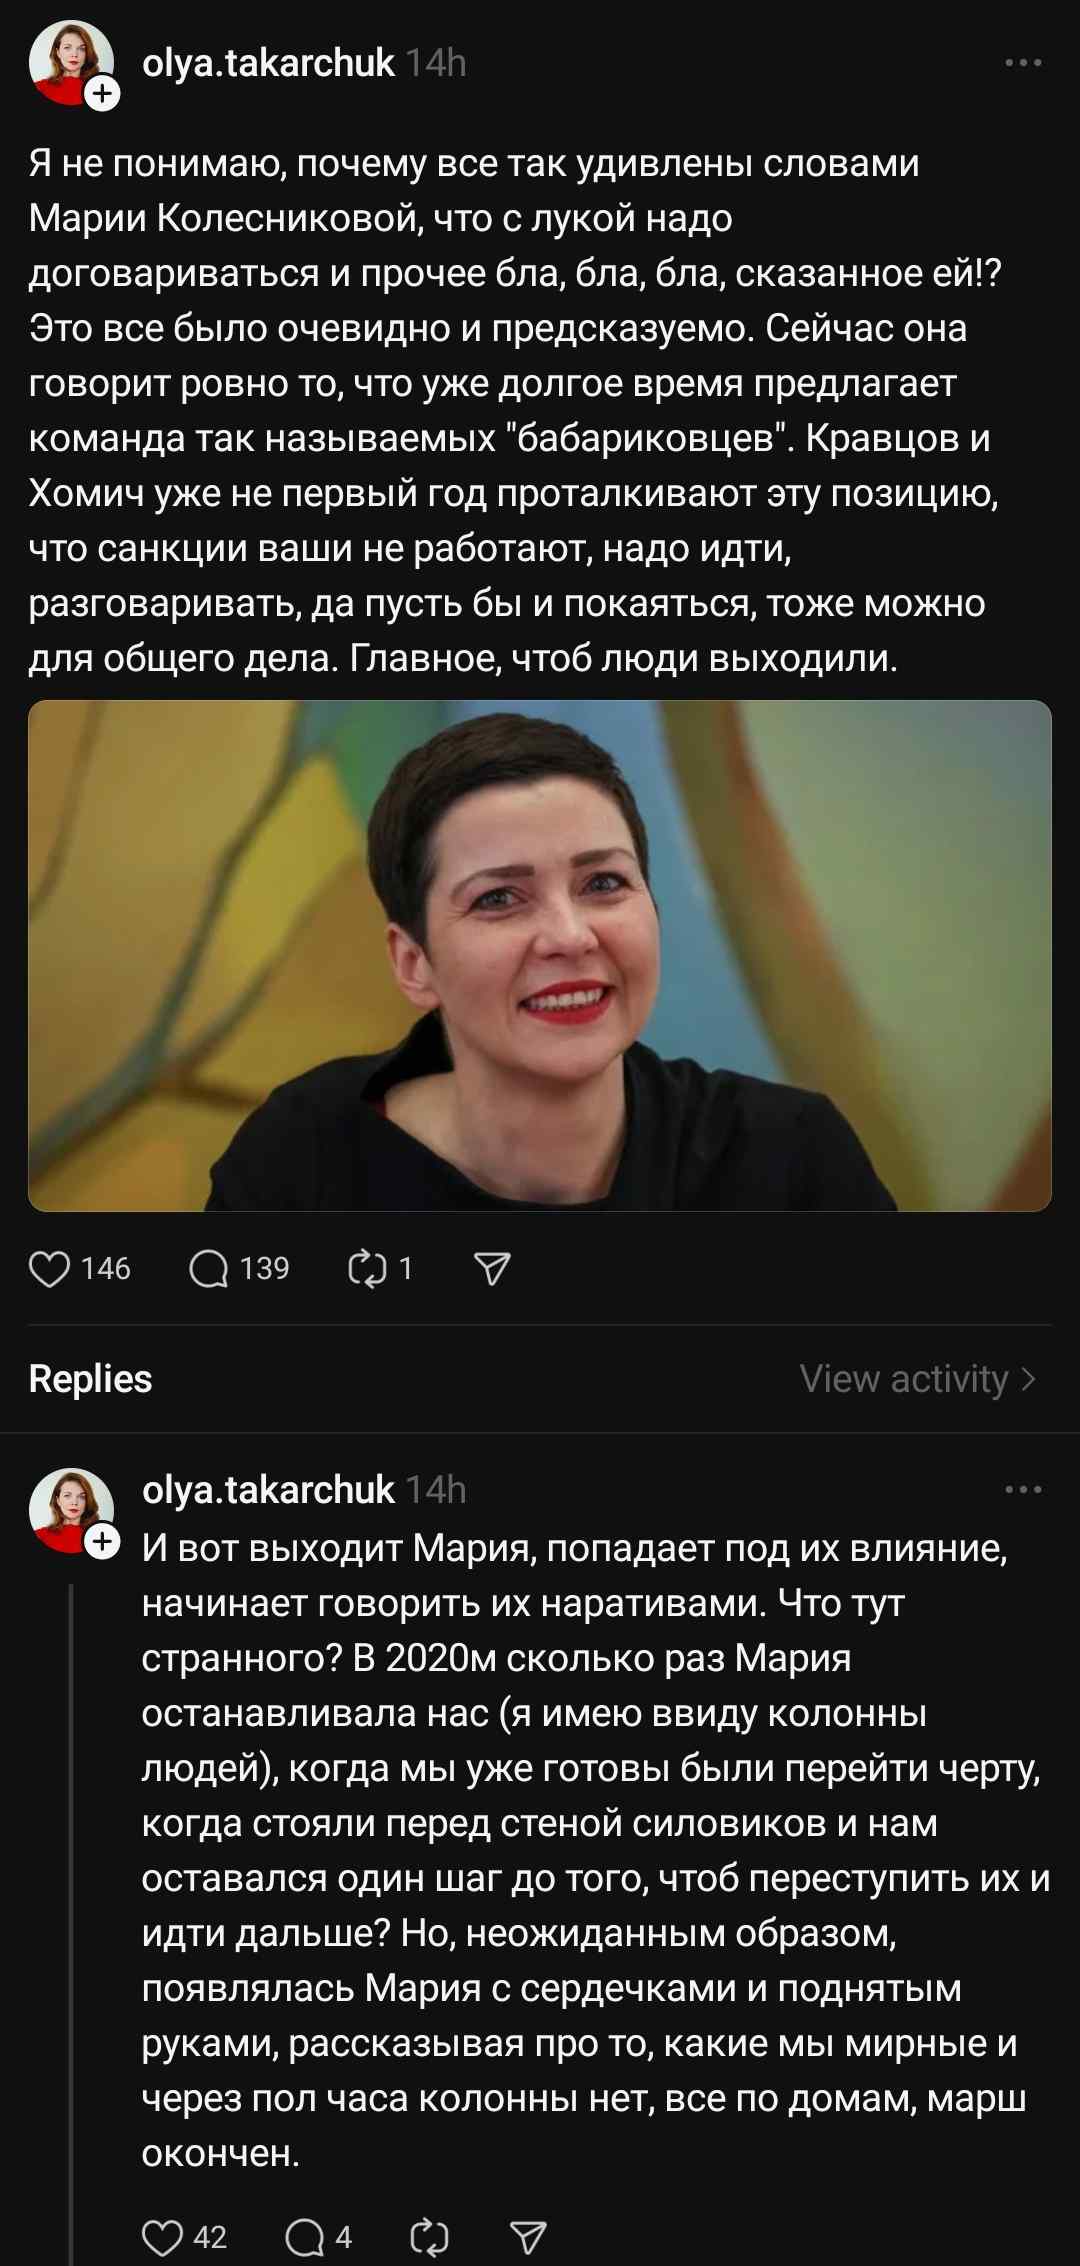Viewport: 1080px width, 2266px height.
Task: Expand View activity
Action: point(917,1379)
